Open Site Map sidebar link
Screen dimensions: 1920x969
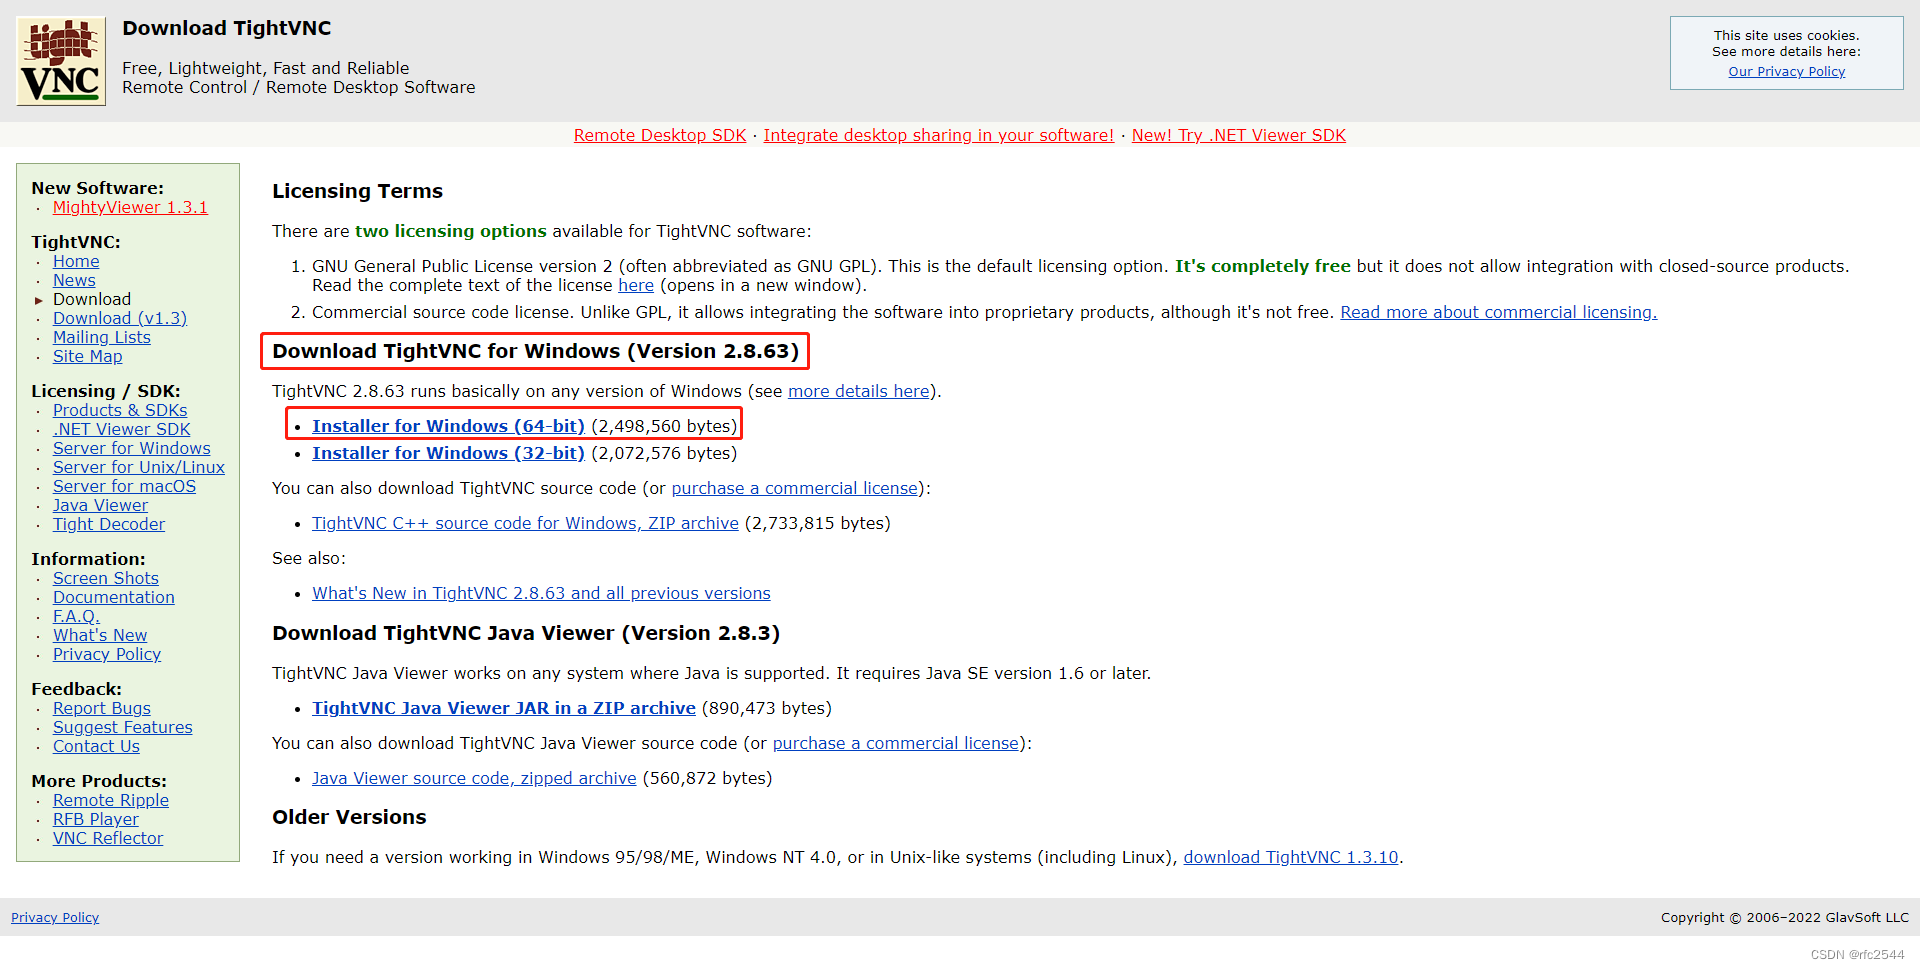coord(88,356)
